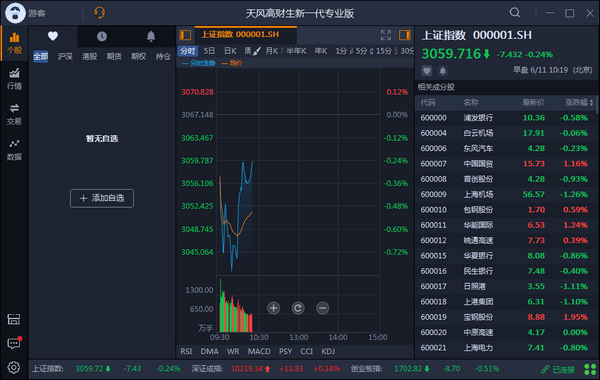Select the 港股 watchlist tab
The image size is (600, 380).
(90, 57)
